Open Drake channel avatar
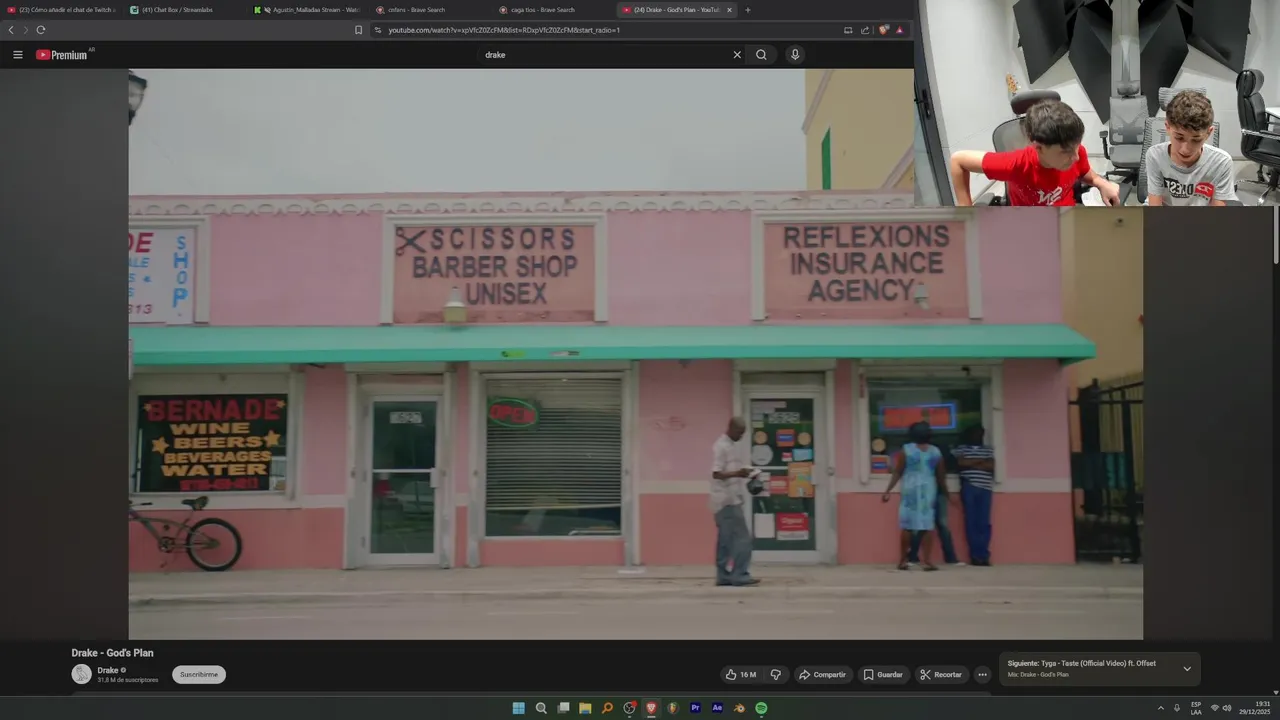 [81, 674]
